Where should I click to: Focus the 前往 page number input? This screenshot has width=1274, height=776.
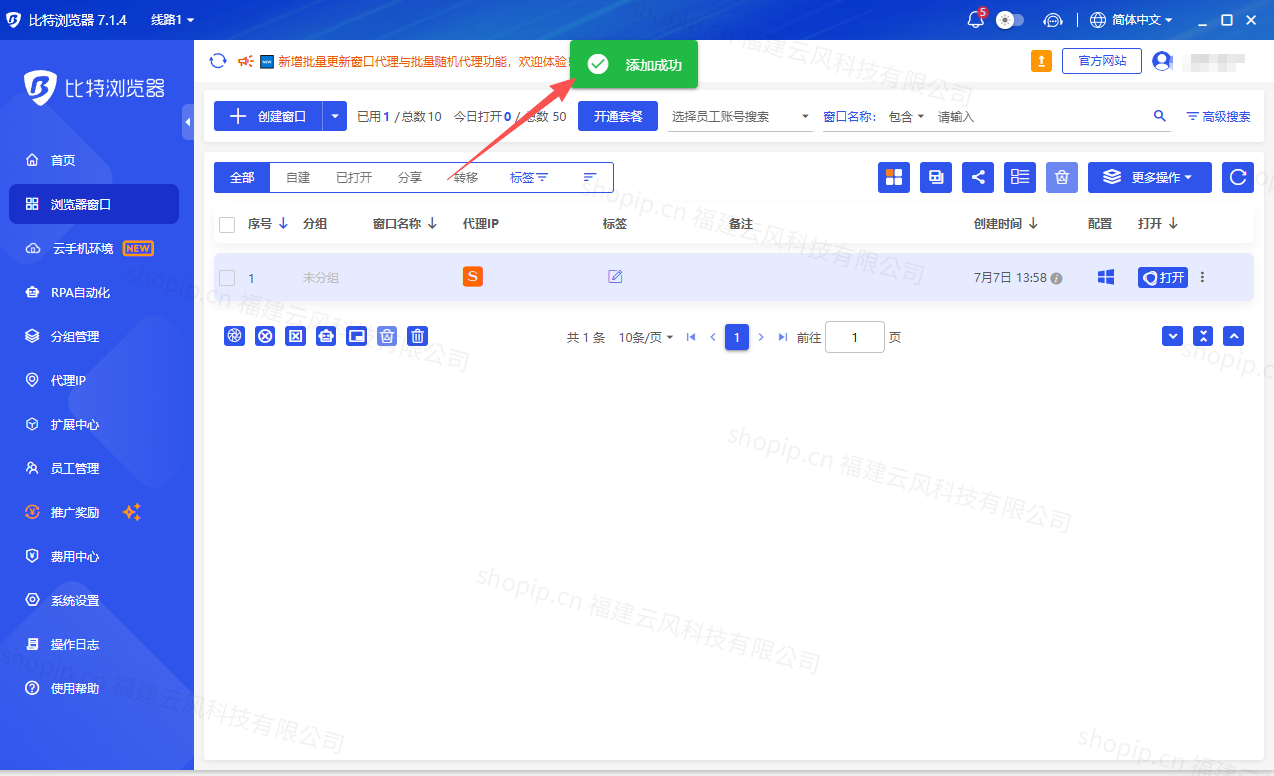855,337
